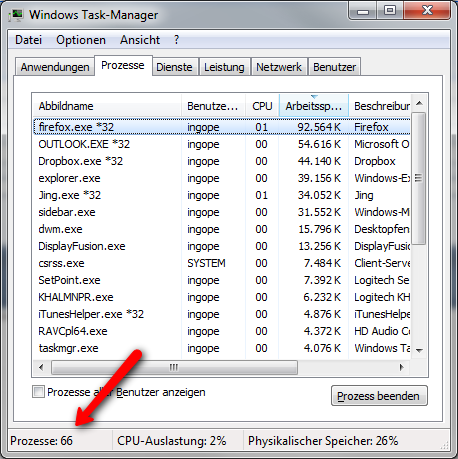The height and width of the screenshot is (459, 458).
Task: Click the horizontal scrollbar thumb
Action: pos(174,367)
